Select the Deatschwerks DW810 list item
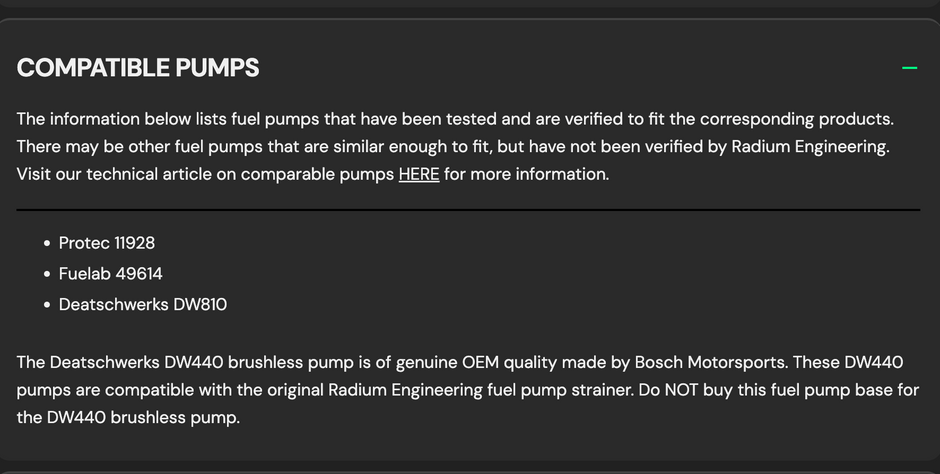This screenshot has height=474, width=940. pyautogui.click(x=143, y=304)
